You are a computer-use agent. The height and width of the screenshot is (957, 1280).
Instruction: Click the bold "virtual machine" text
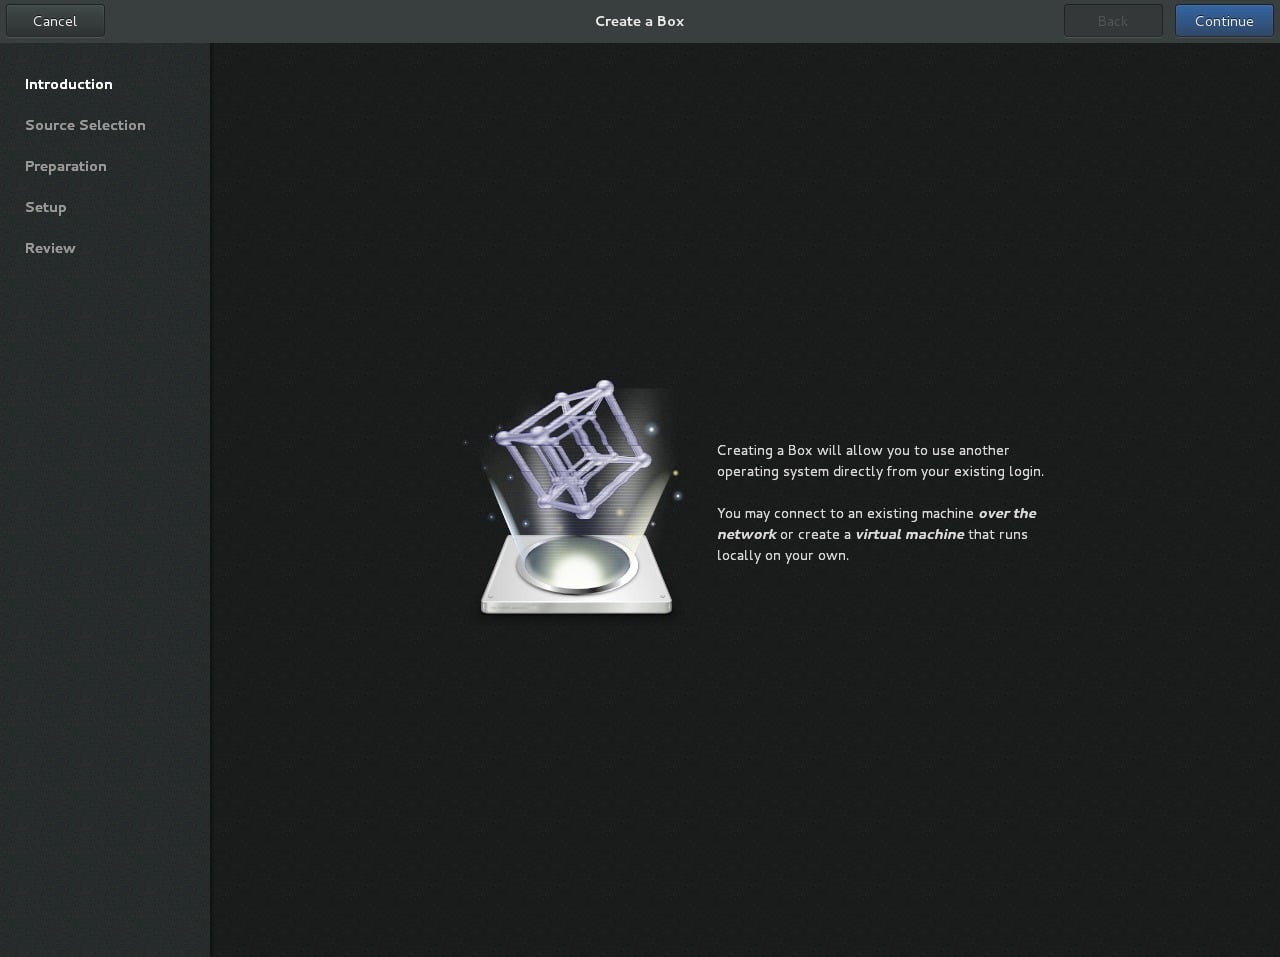pyautogui.click(x=910, y=534)
